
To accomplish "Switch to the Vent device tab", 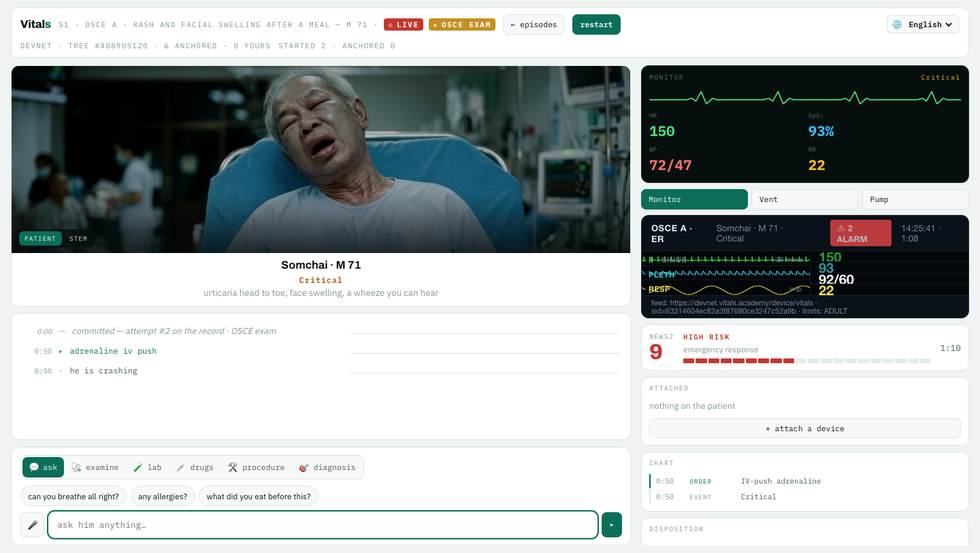I will pyautogui.click(x=804, y=199).
